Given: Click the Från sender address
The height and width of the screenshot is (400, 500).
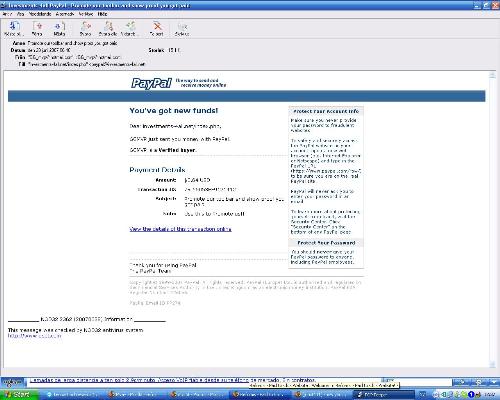Looking at the screenshot, I should [x=74, y=57].
